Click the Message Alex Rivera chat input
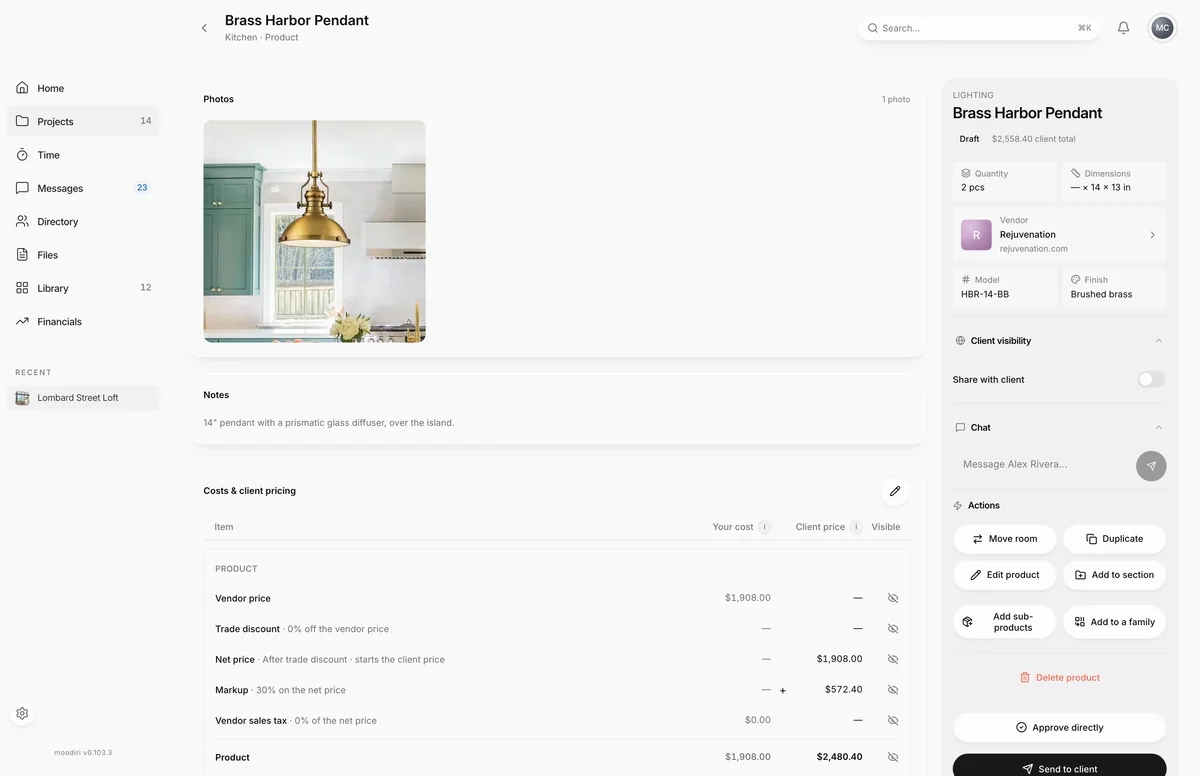 click(1043, 464)
